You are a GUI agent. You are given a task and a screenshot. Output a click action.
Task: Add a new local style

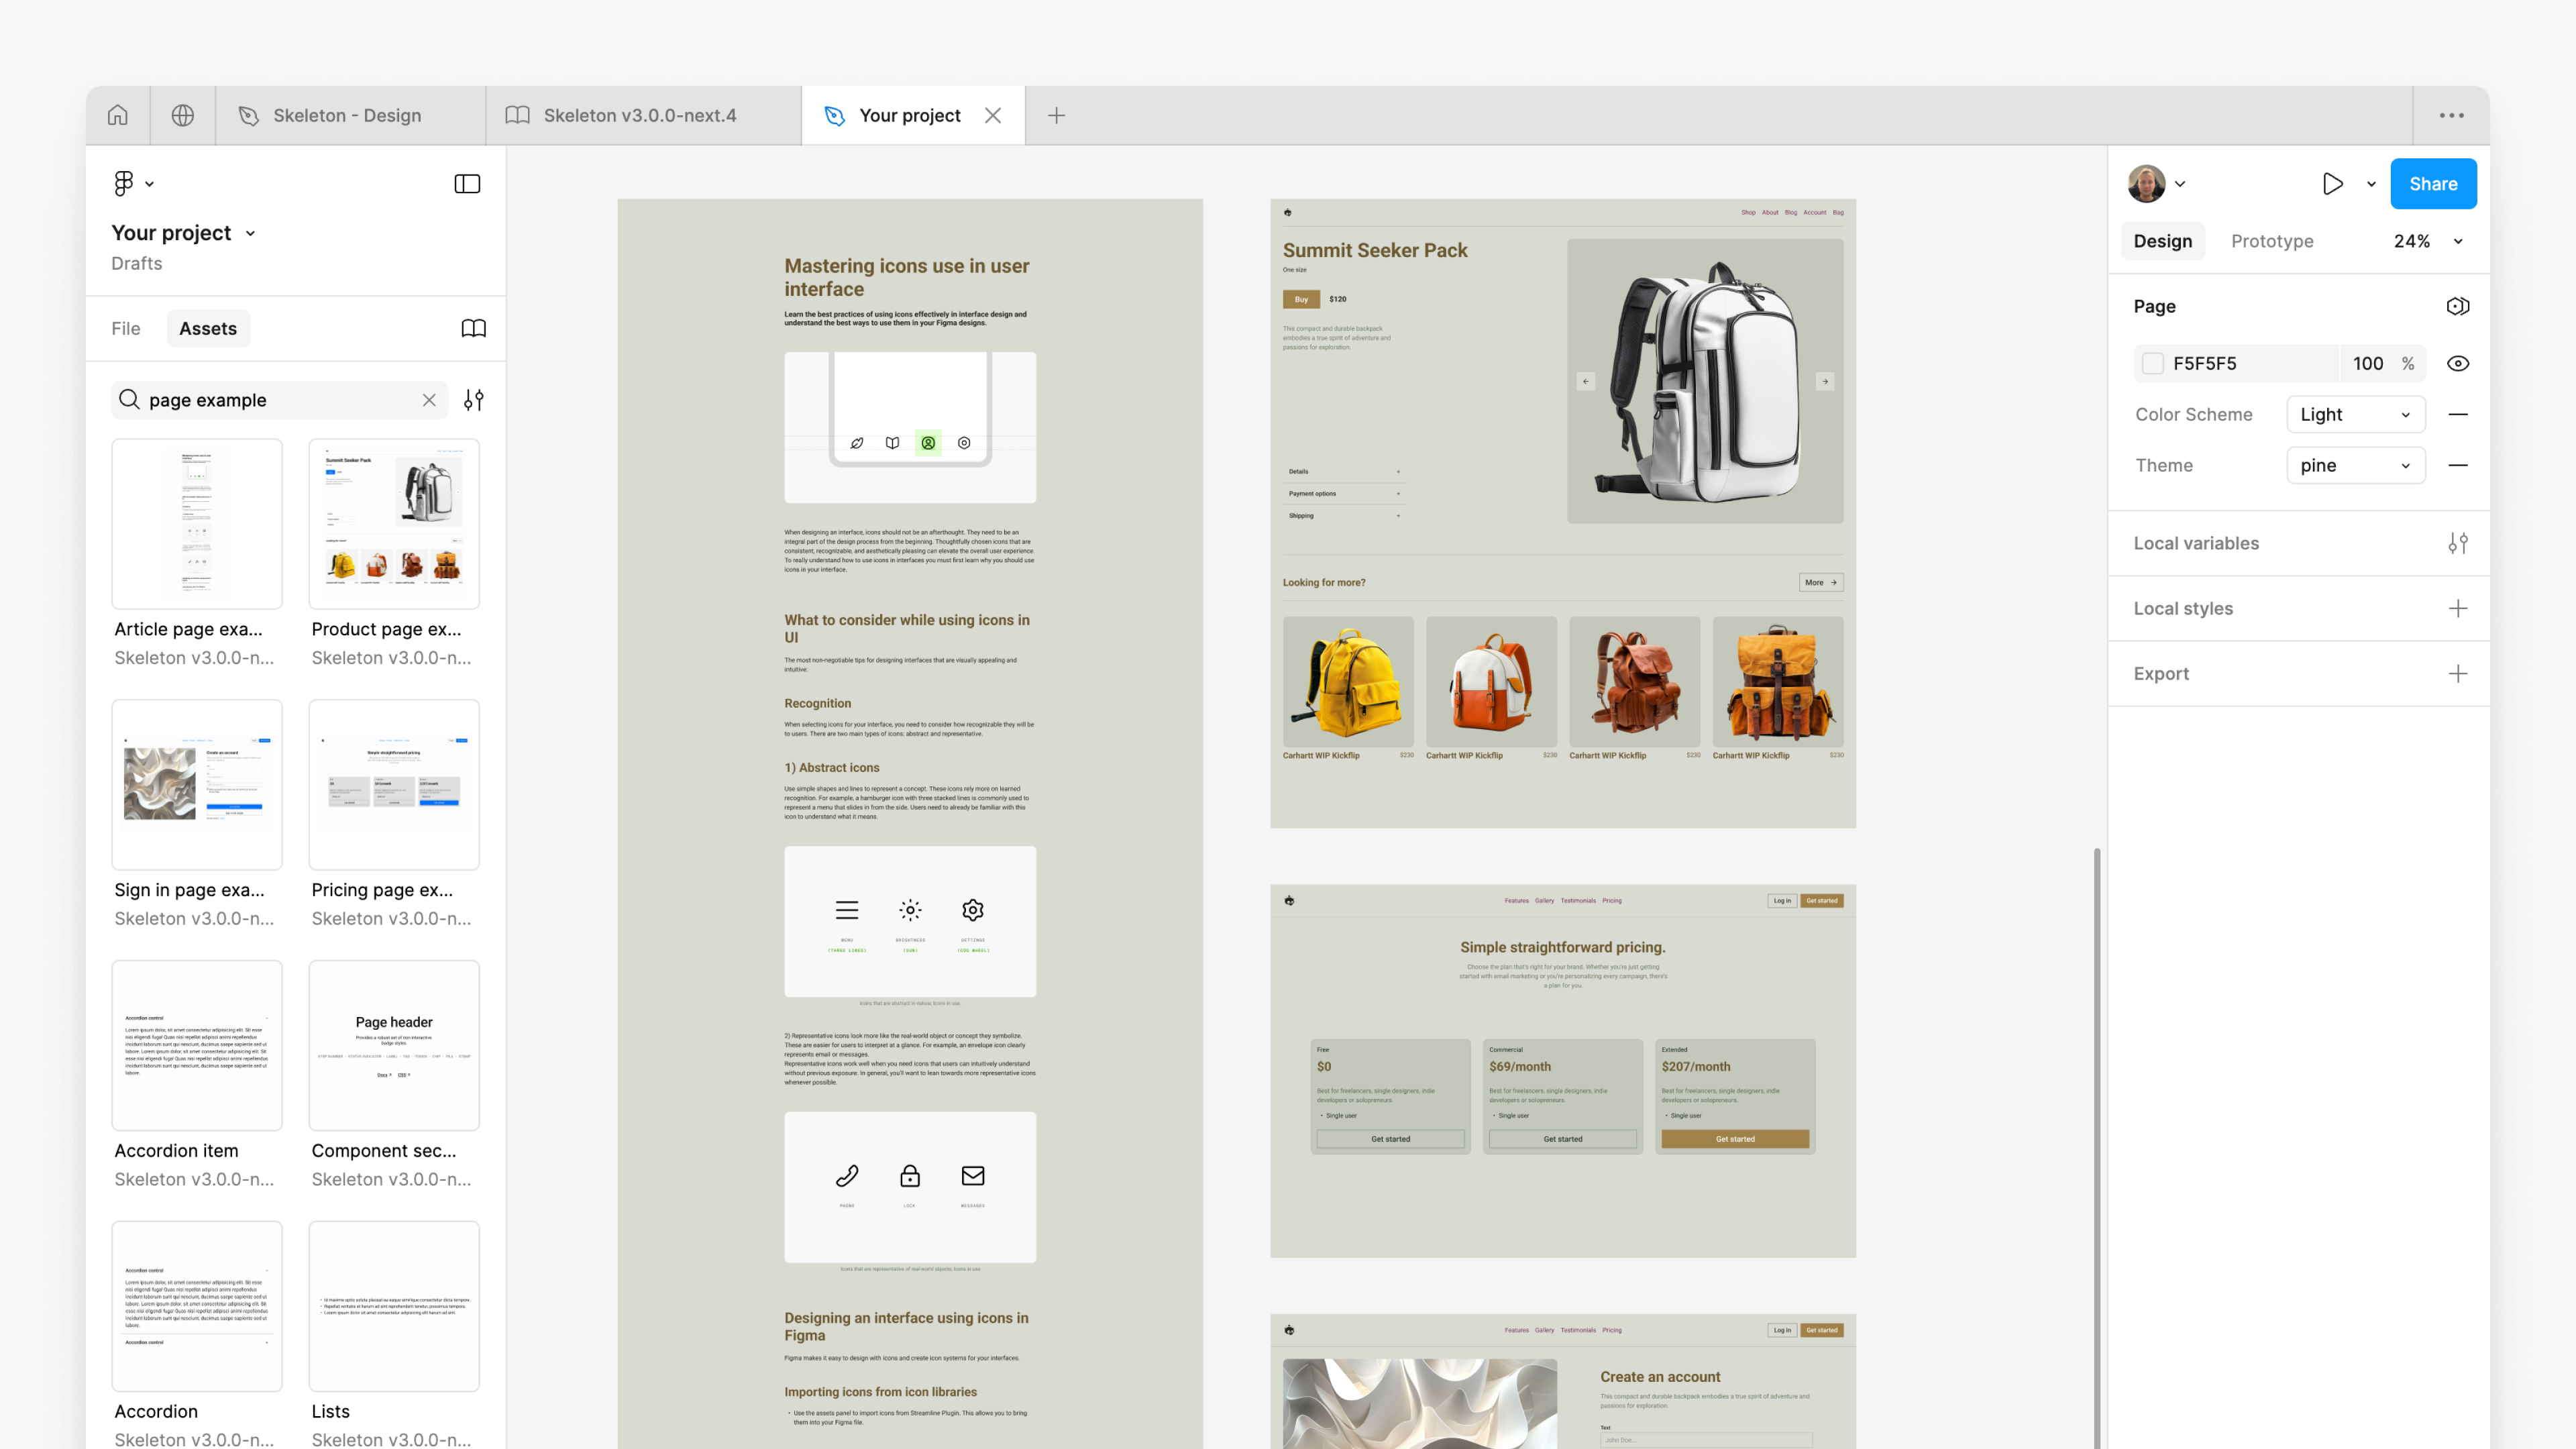[x=2458, y=608]
